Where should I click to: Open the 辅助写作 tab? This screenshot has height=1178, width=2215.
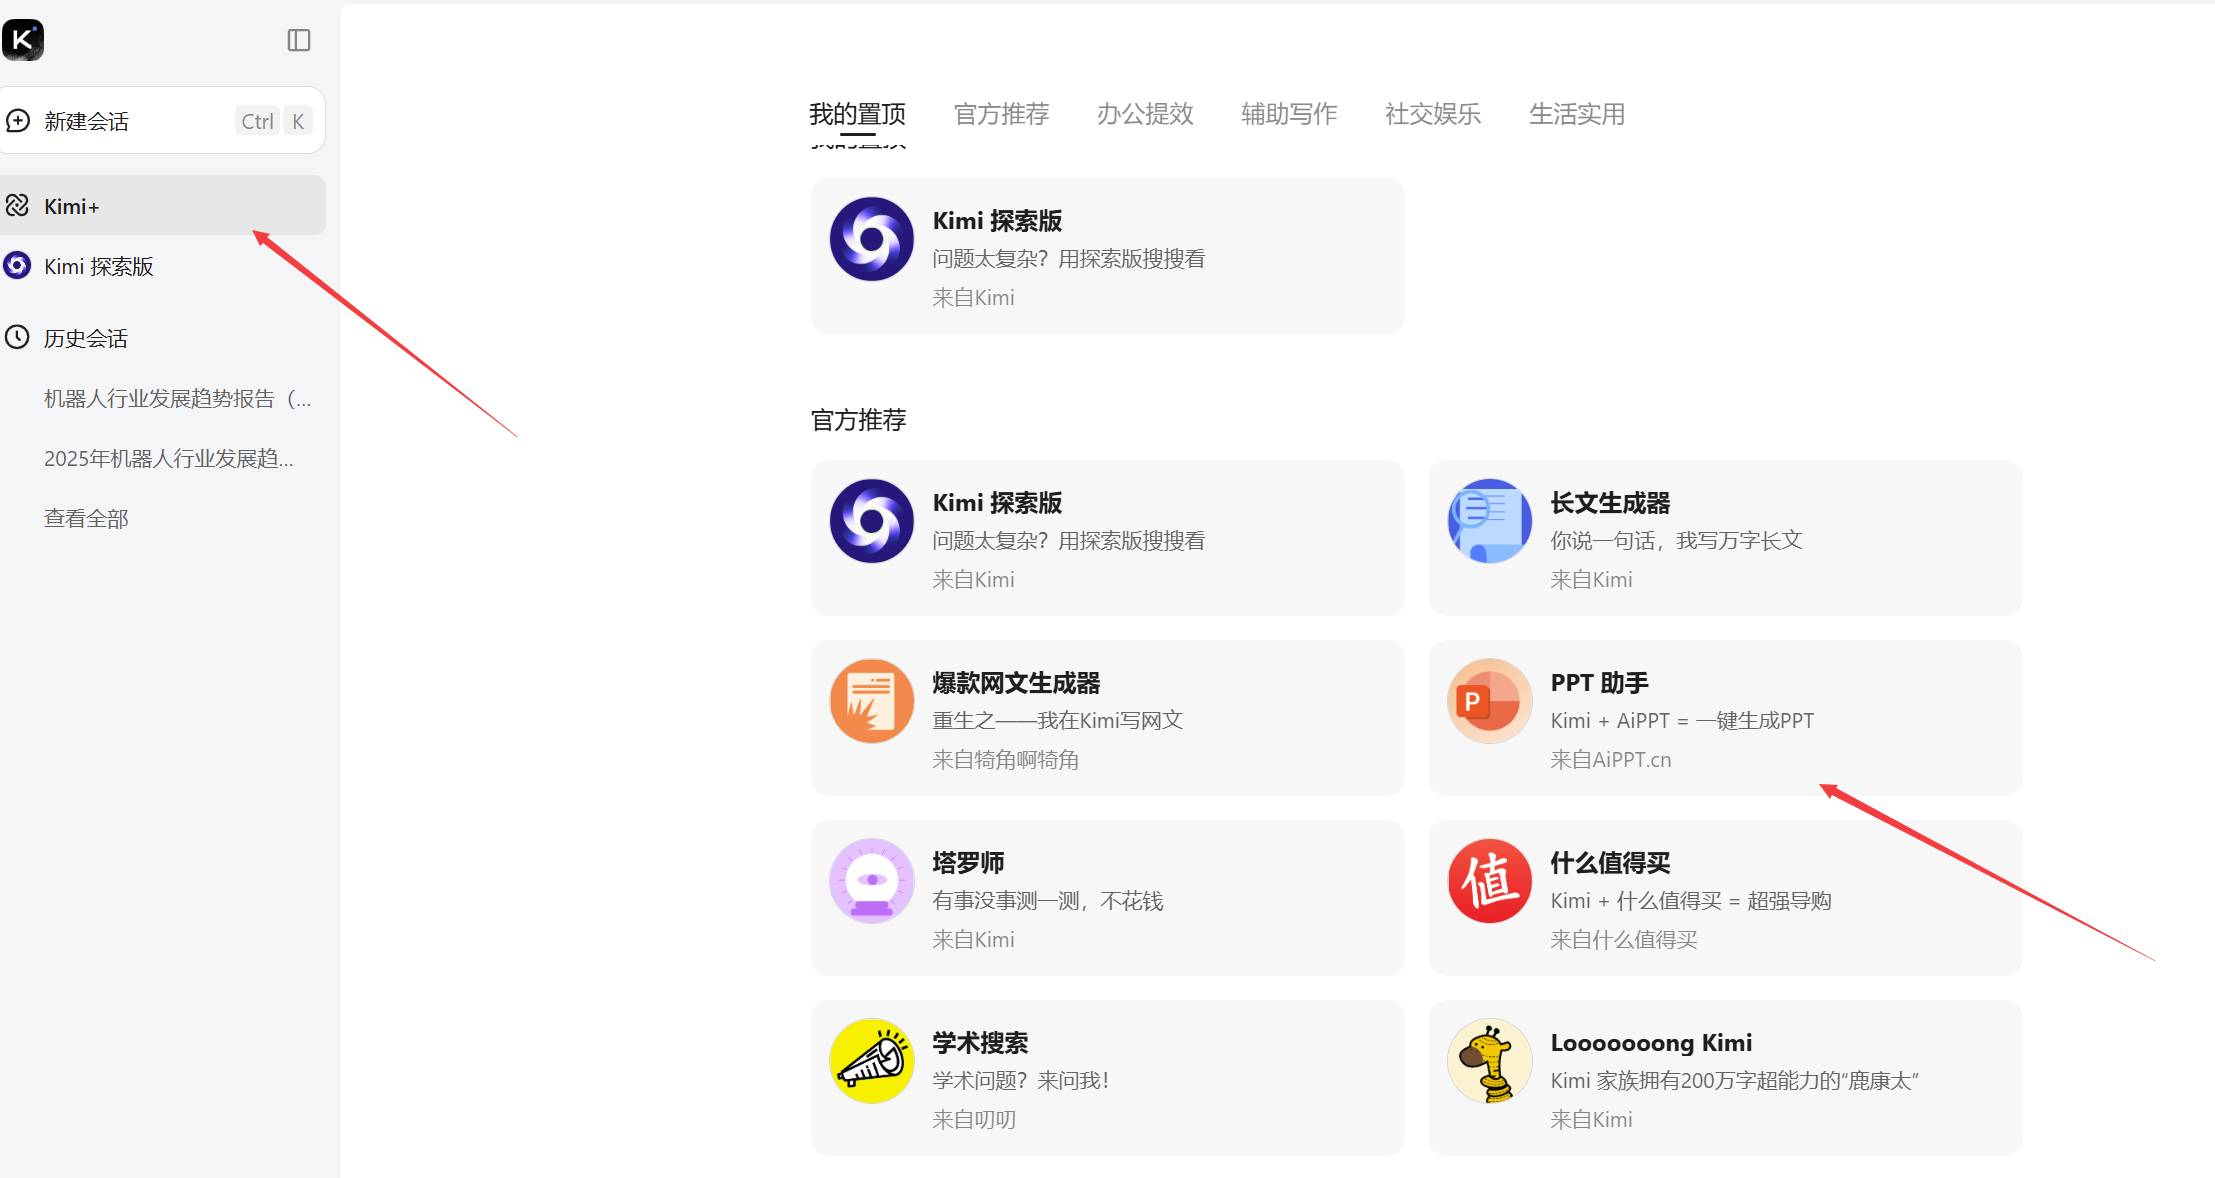[1289, 114]
